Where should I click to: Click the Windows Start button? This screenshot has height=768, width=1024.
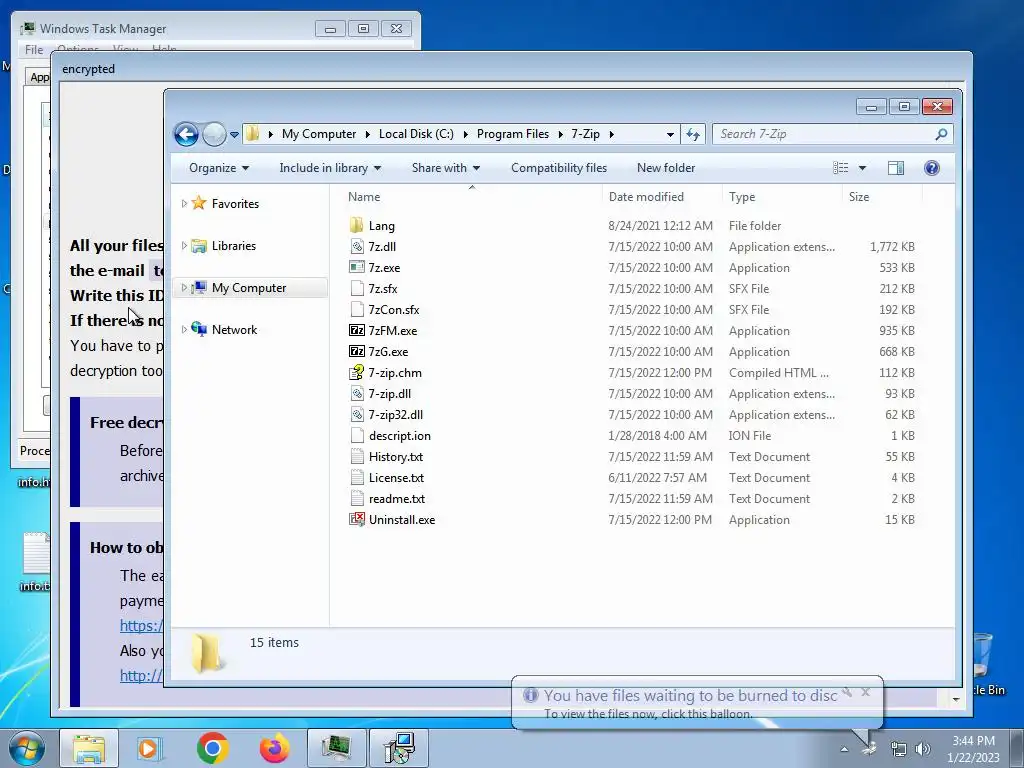(27, 748)
